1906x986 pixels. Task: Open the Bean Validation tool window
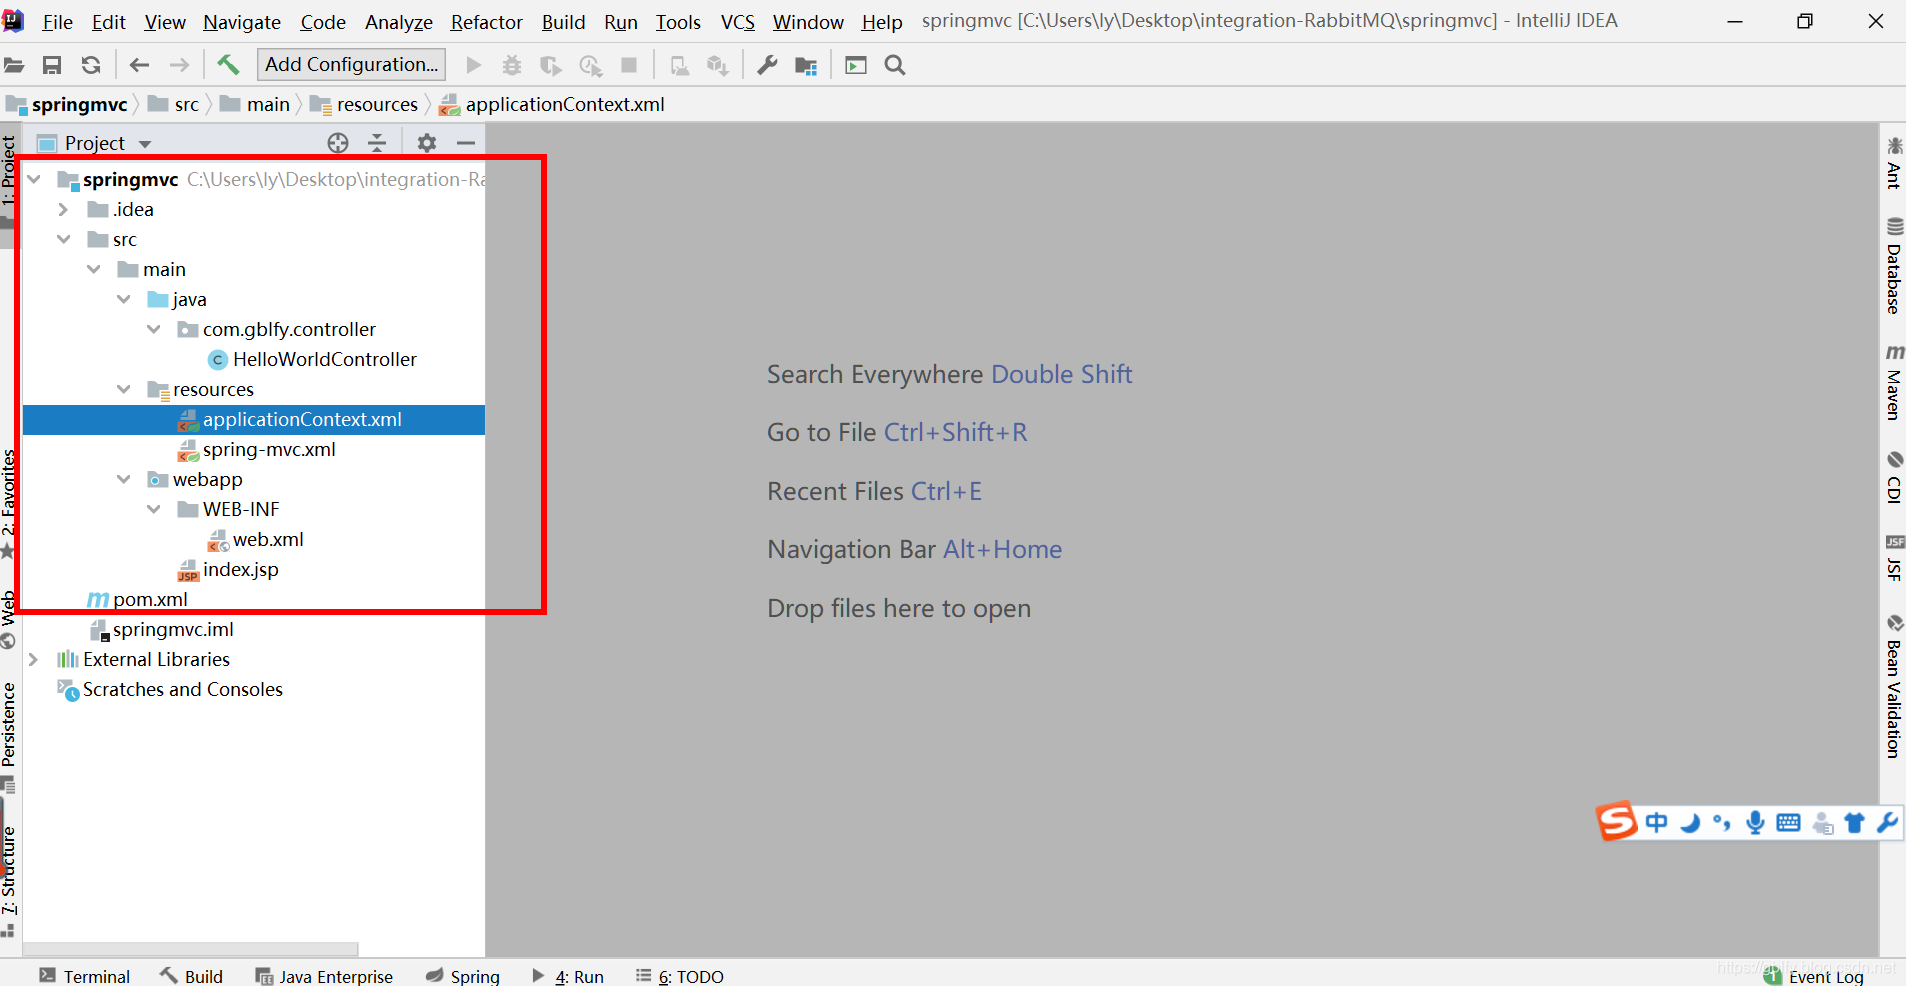(1894, 686)
